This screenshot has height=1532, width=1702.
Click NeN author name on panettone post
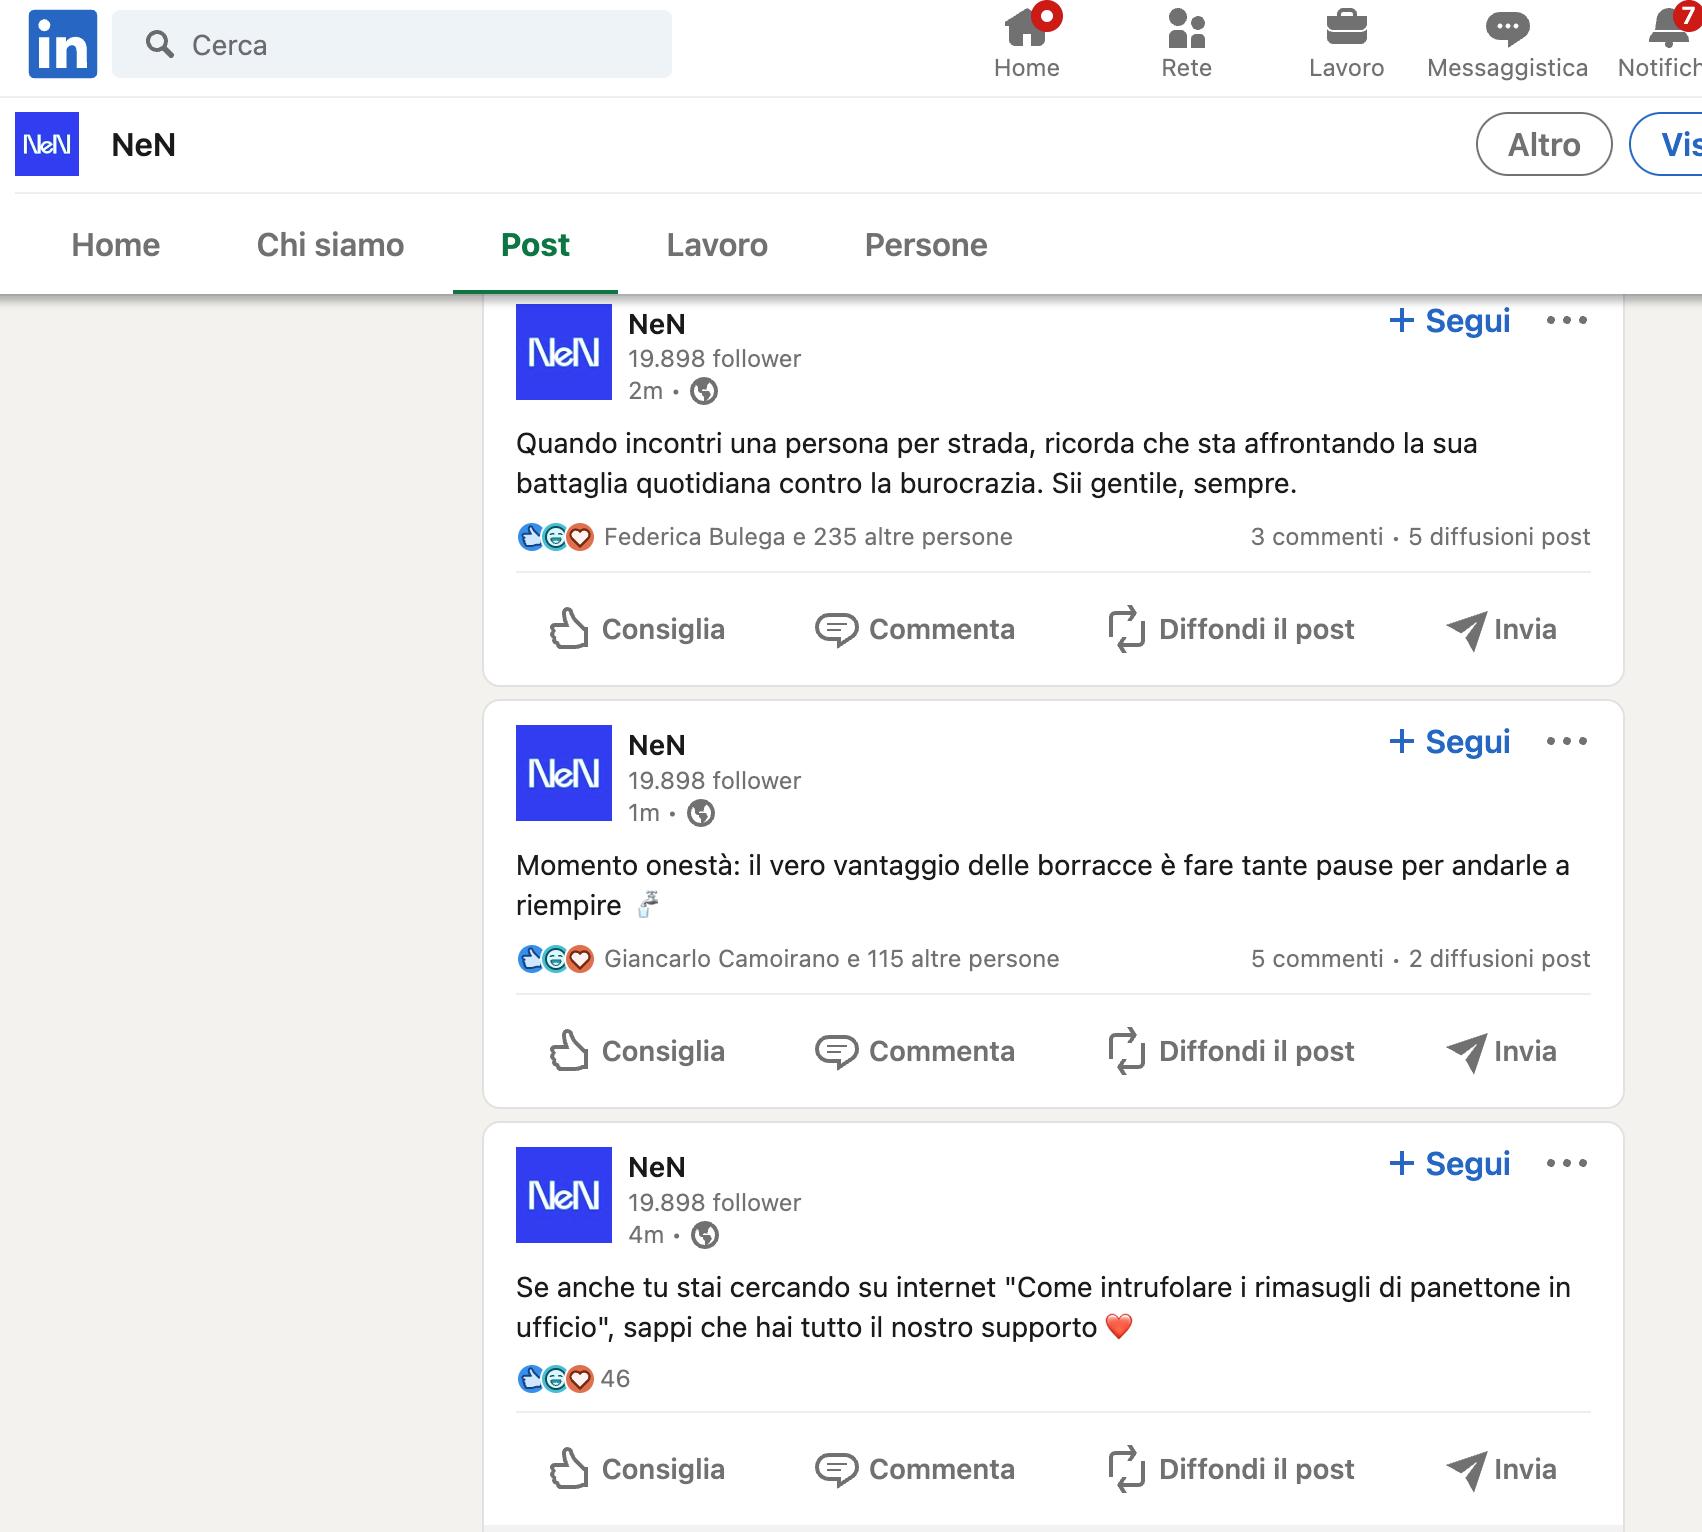click(657, 1167)
